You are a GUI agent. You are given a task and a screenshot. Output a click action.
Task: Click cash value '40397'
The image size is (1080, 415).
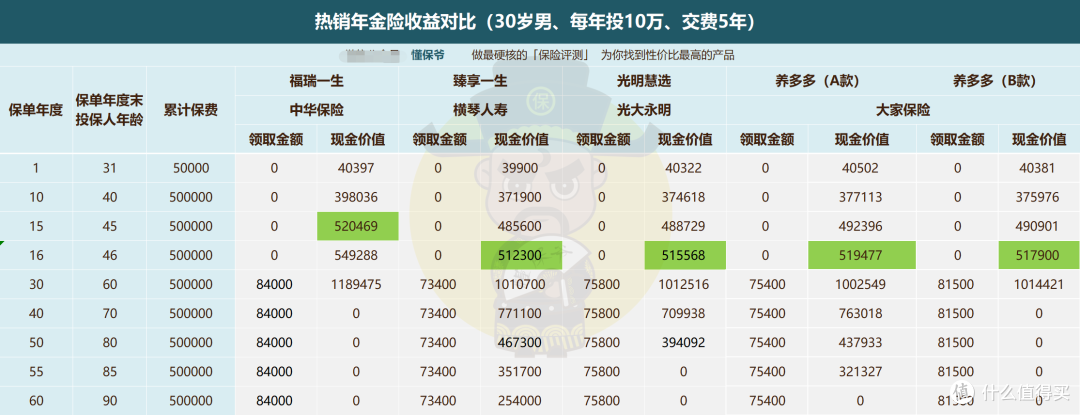point(357,168)
